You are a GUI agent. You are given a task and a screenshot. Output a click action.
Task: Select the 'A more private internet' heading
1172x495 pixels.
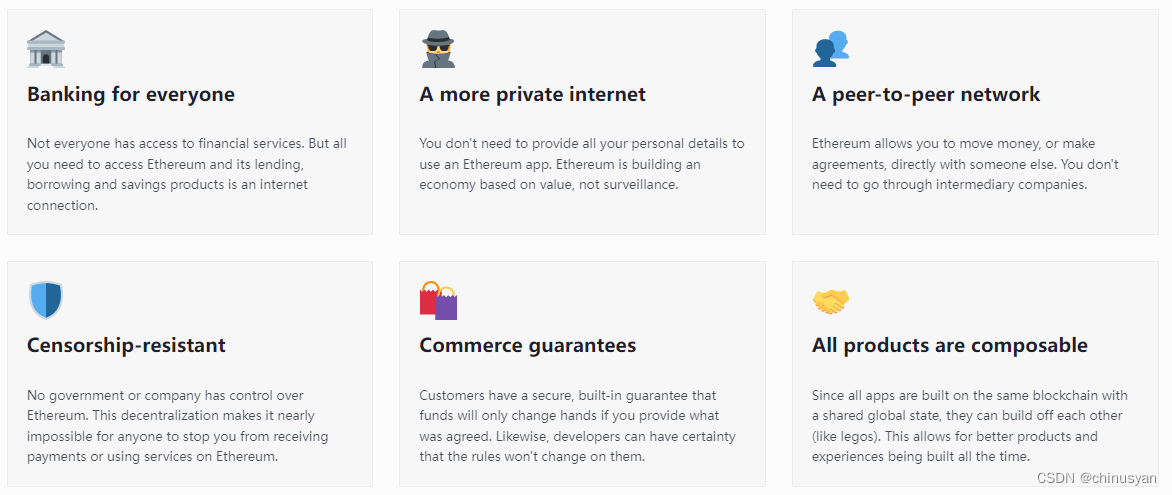coord(532,94)
